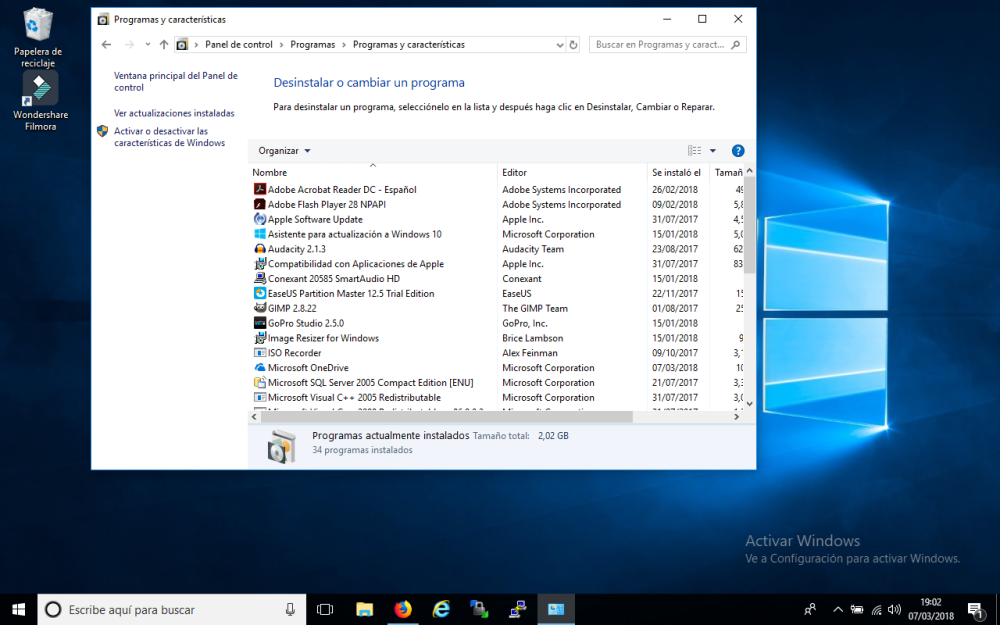Click the EaseUS Partition Master icon

(x=260, y=293)
